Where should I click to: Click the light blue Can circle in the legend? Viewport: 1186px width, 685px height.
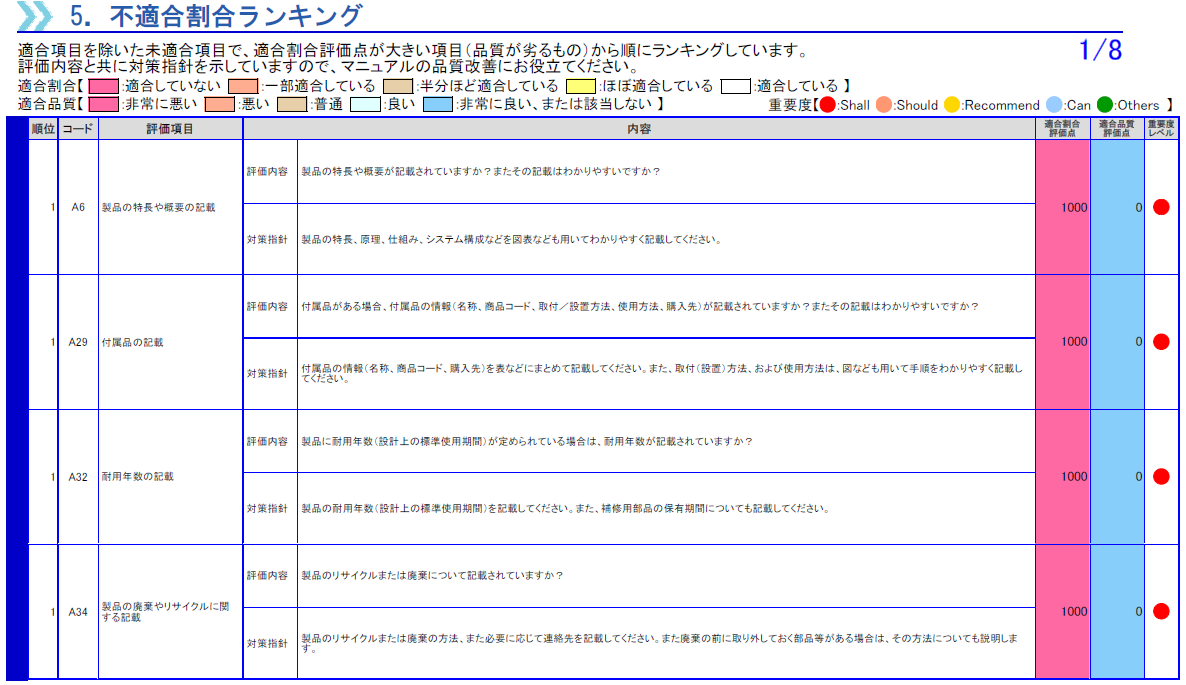[1054, 104]
